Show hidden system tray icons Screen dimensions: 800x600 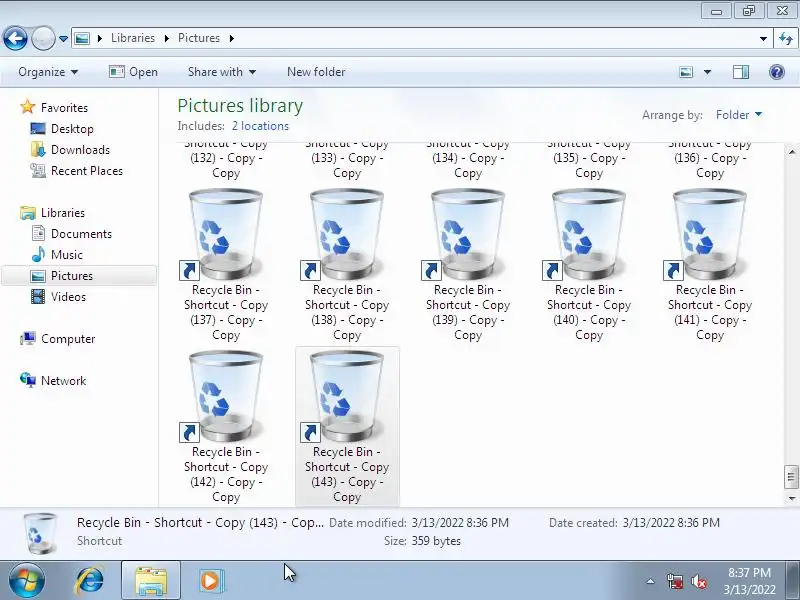[651, 581]
